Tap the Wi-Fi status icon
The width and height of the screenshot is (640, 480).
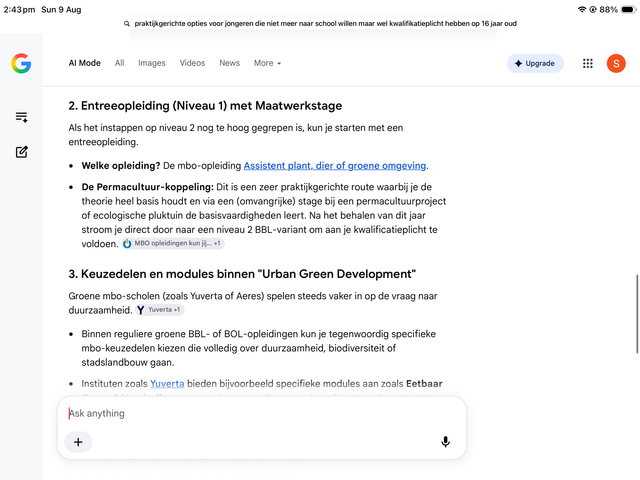582,9
